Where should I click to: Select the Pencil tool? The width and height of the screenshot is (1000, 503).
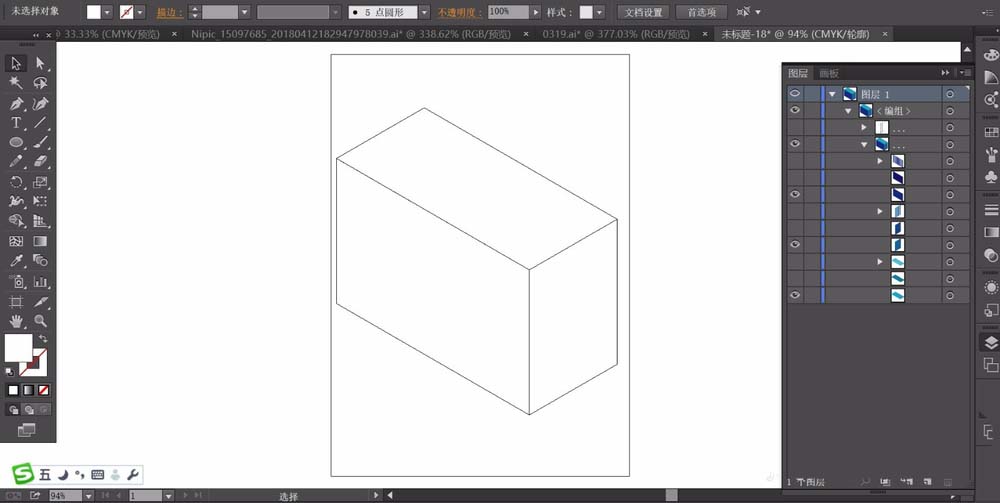16,161
